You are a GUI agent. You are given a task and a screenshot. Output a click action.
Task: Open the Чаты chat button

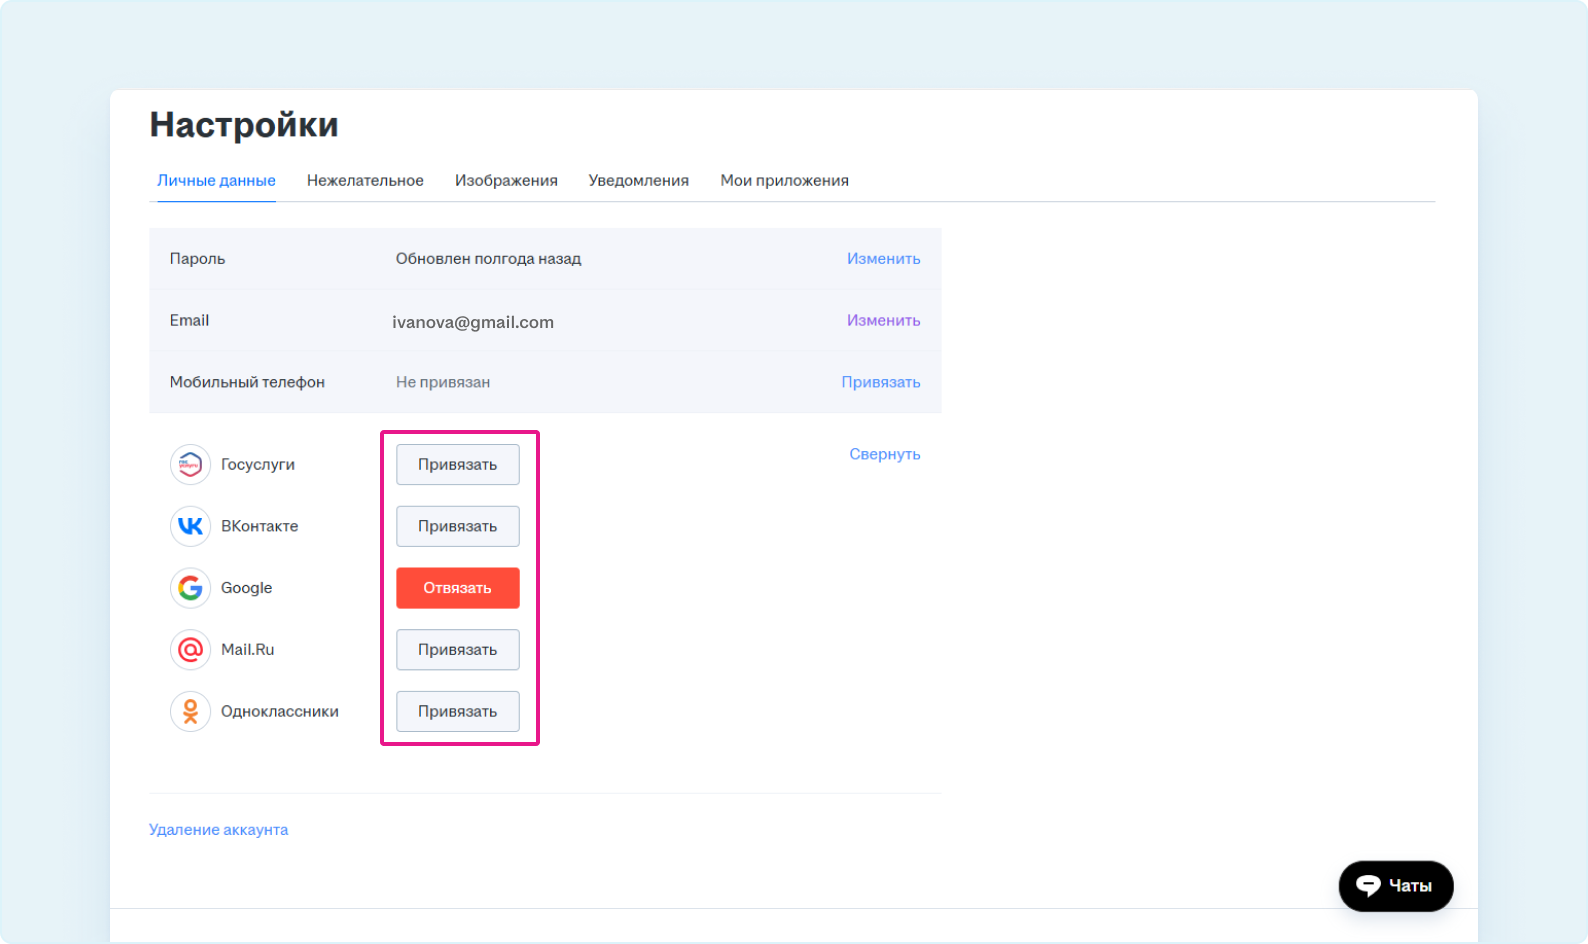point(1396,886)
